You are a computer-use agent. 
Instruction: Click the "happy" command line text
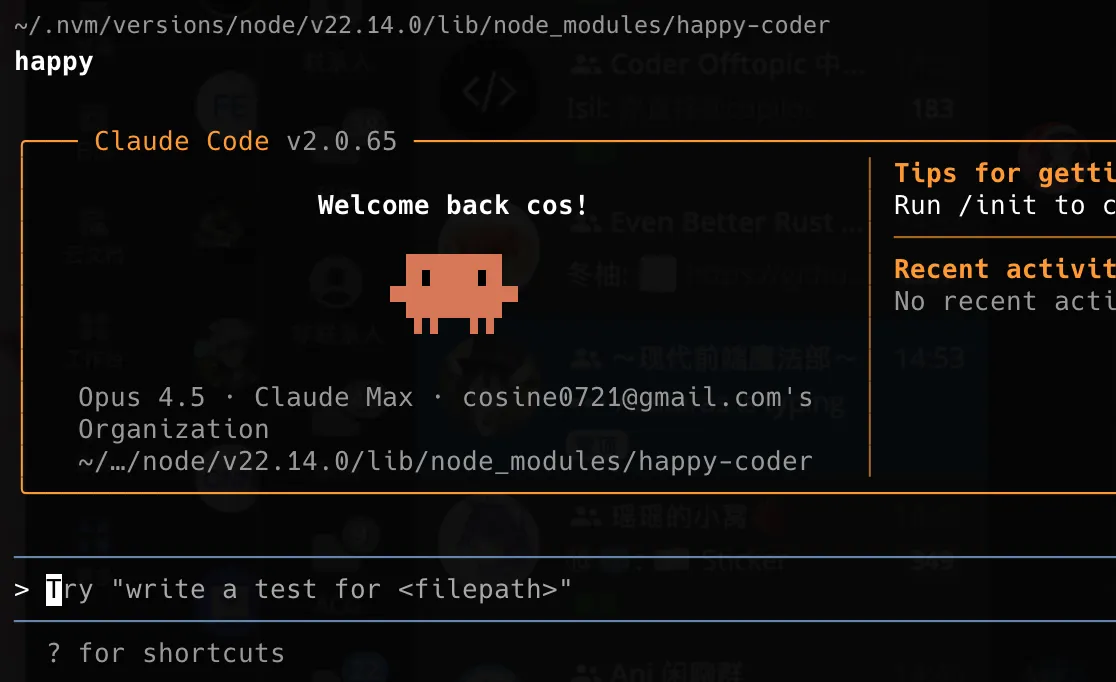click(54, 61)
